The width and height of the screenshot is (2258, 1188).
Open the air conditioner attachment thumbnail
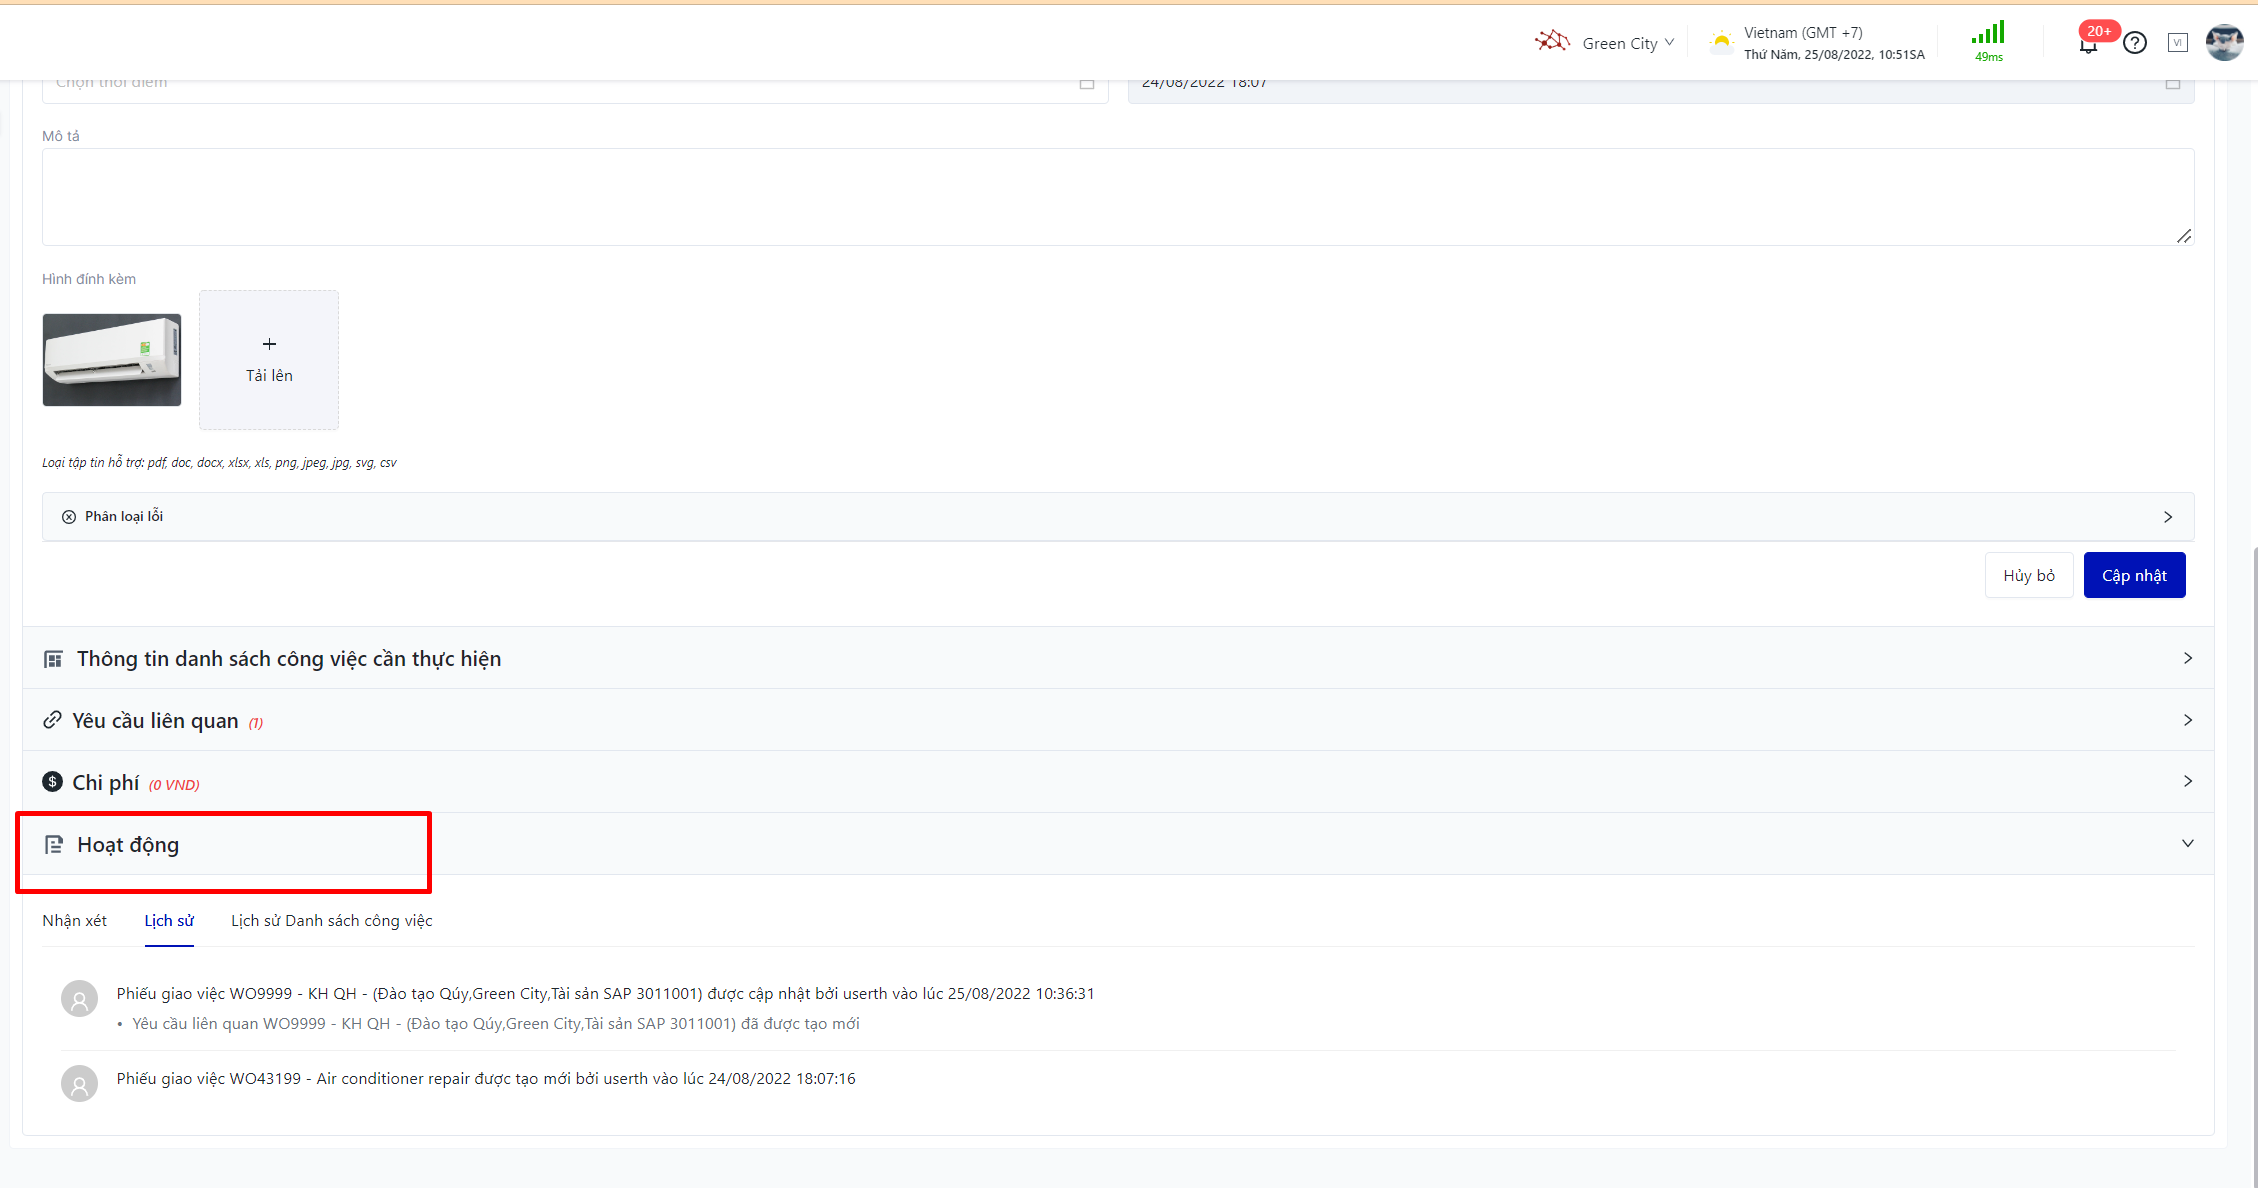click(112, 360)
